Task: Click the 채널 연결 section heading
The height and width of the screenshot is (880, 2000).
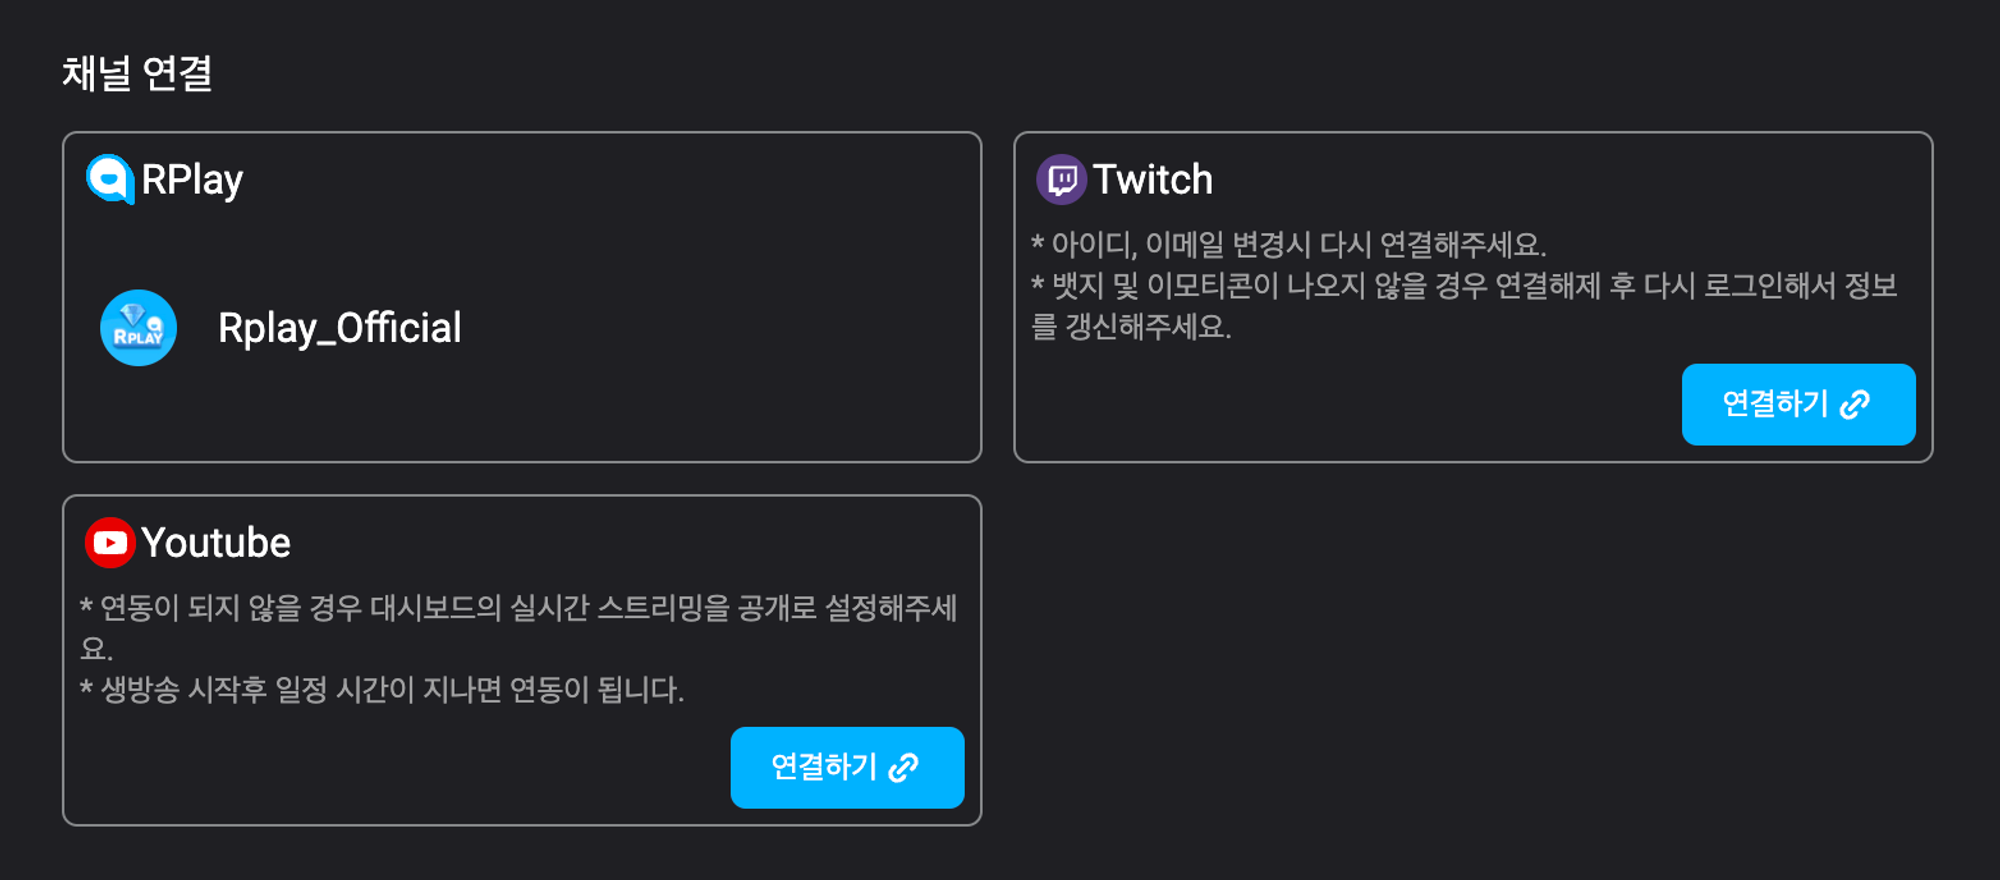Action: click(x=137, y=73)
